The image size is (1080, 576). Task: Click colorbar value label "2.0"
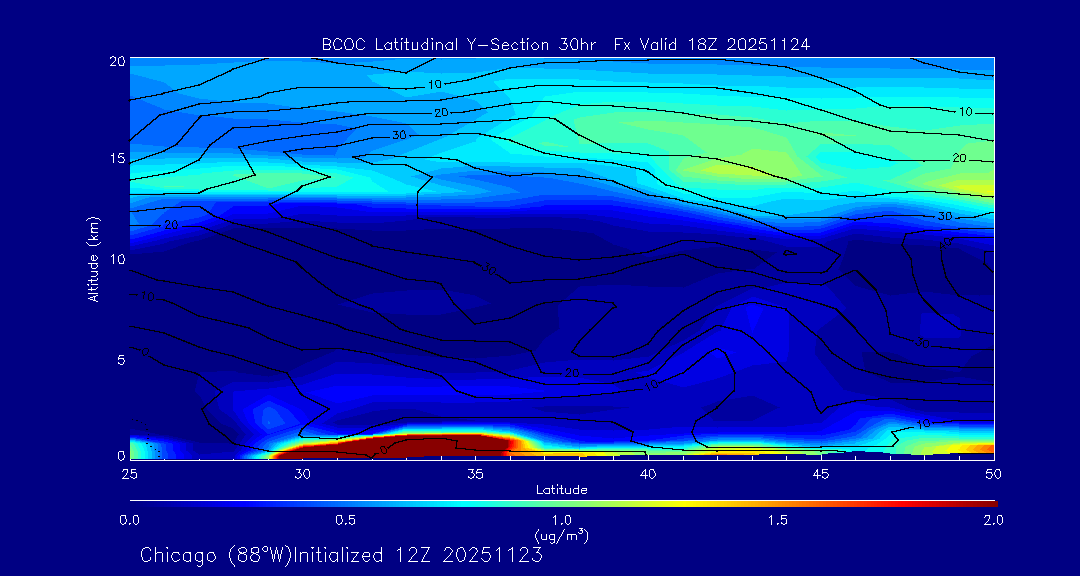pyautogui.click(x=993, y=520)
